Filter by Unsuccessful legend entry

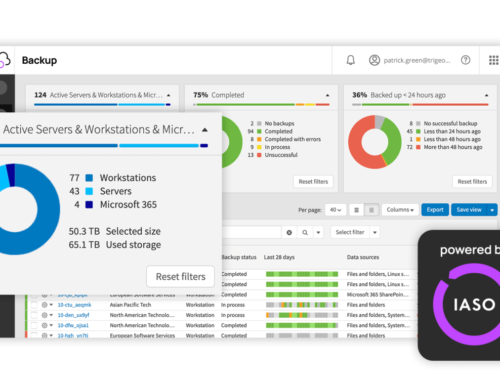coord(281,155)
